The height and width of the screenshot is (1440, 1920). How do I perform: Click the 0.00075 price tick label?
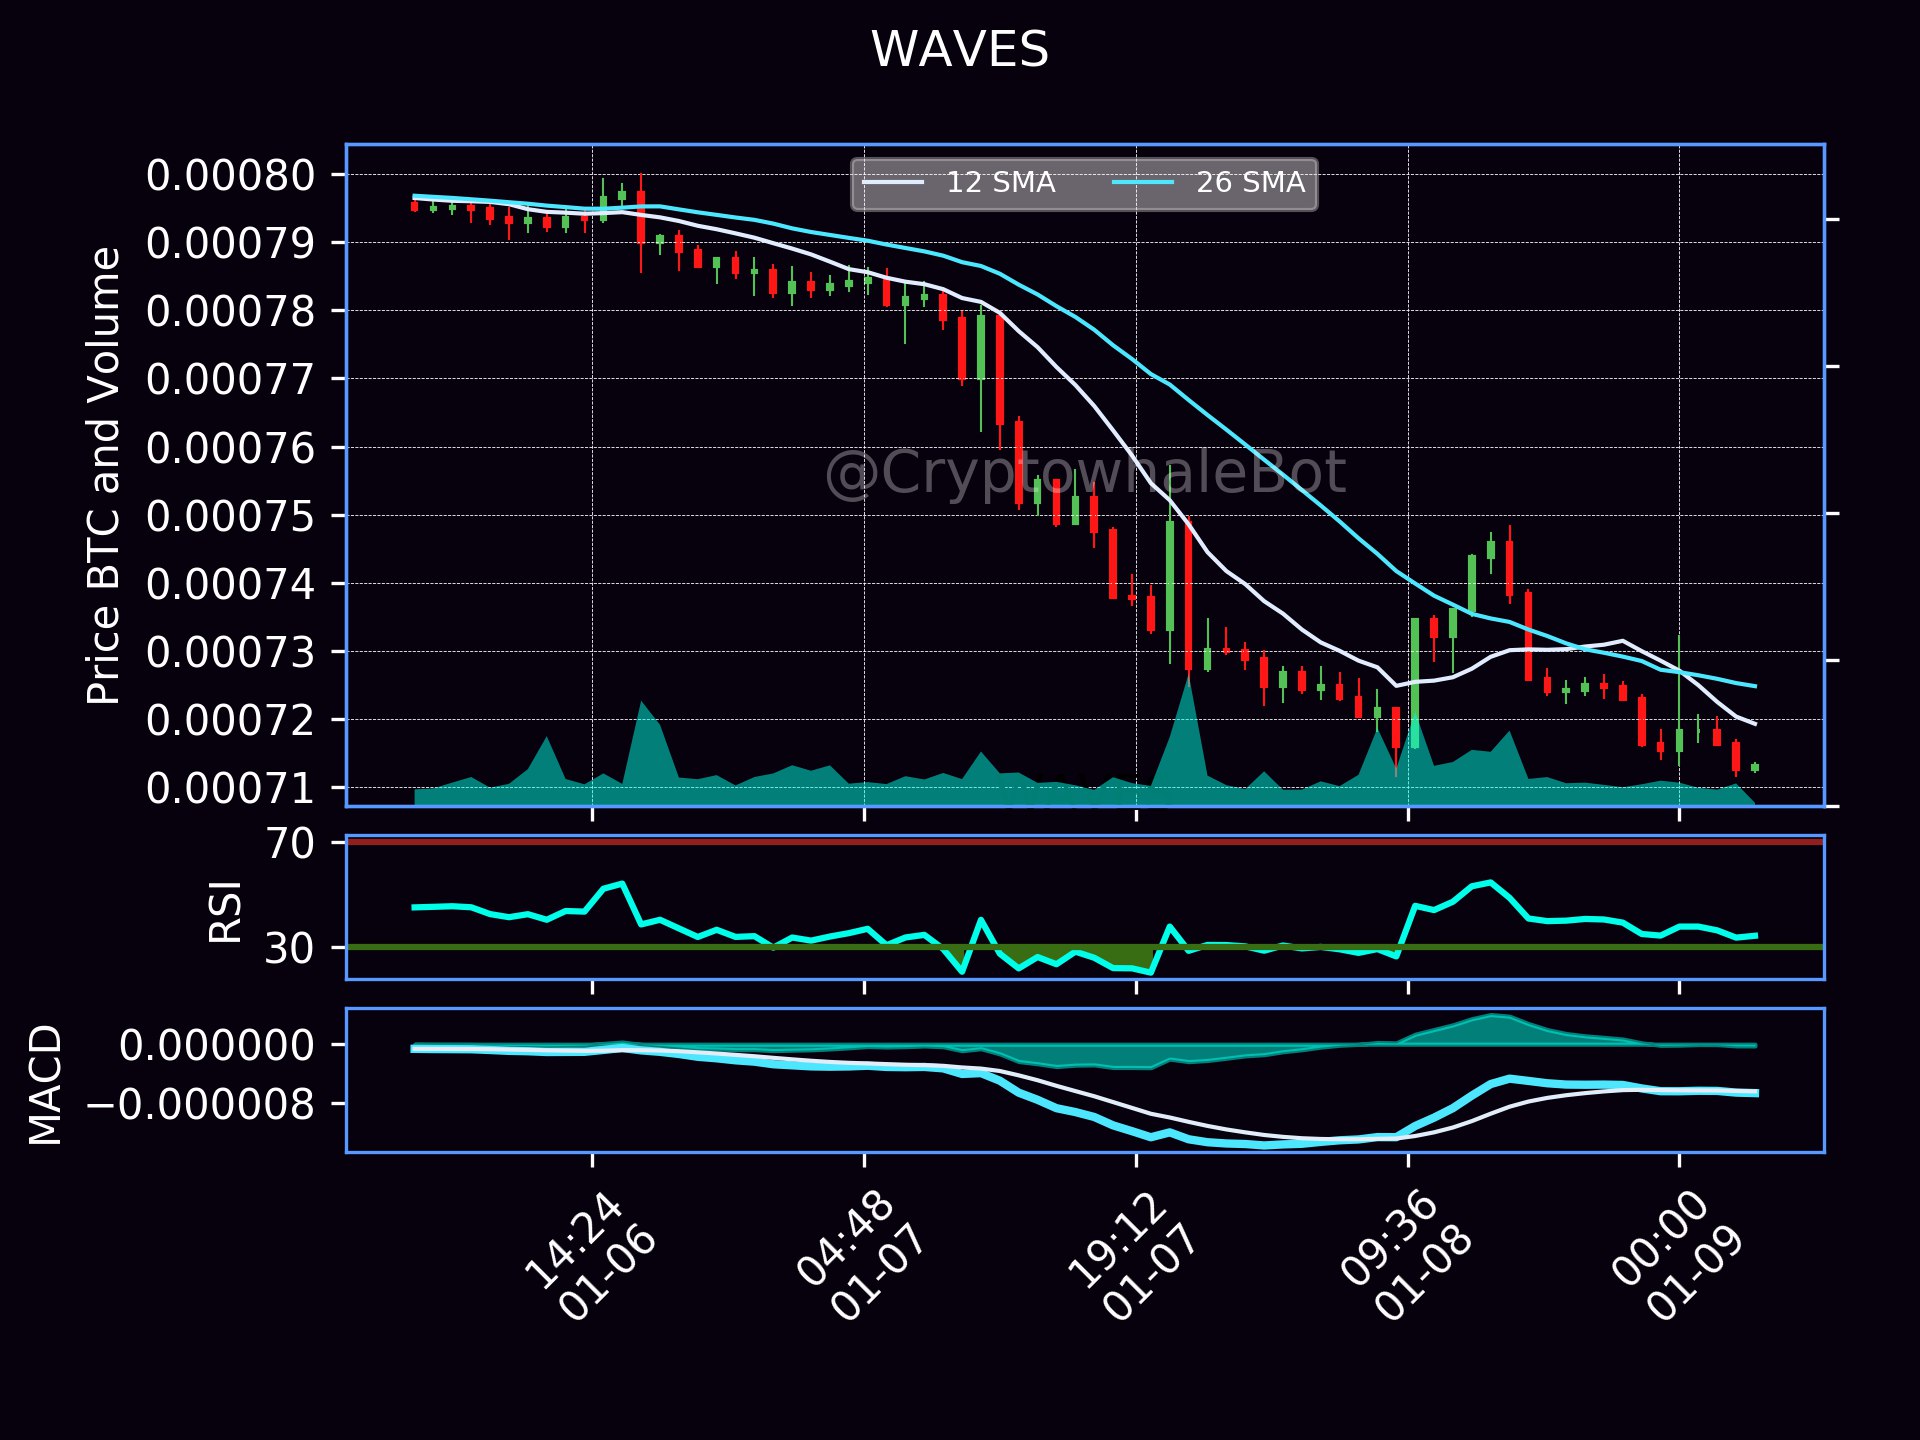(x=231, y=516)
